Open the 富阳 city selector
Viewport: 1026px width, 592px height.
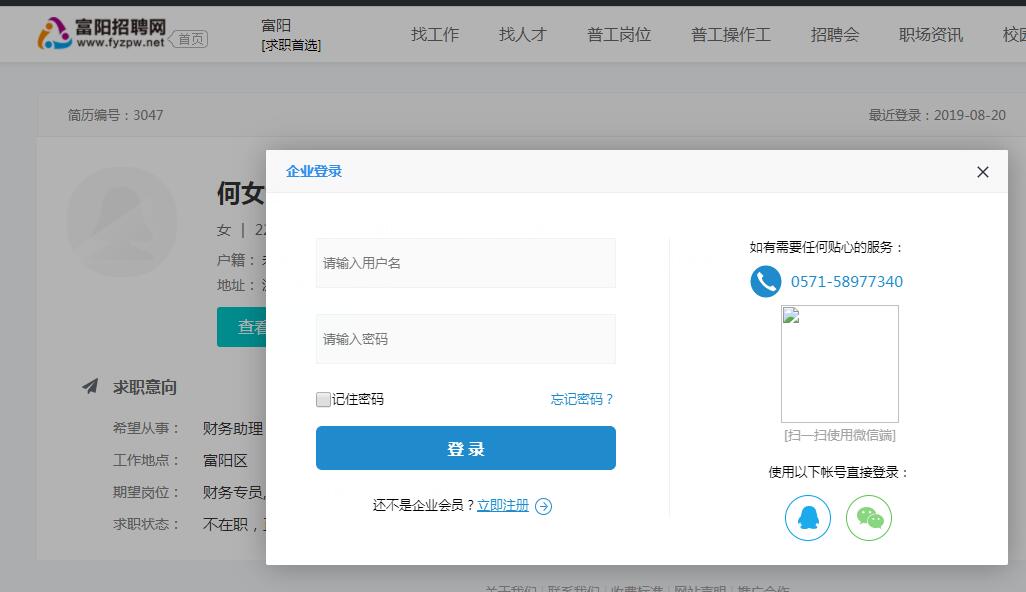pos(276,26)
